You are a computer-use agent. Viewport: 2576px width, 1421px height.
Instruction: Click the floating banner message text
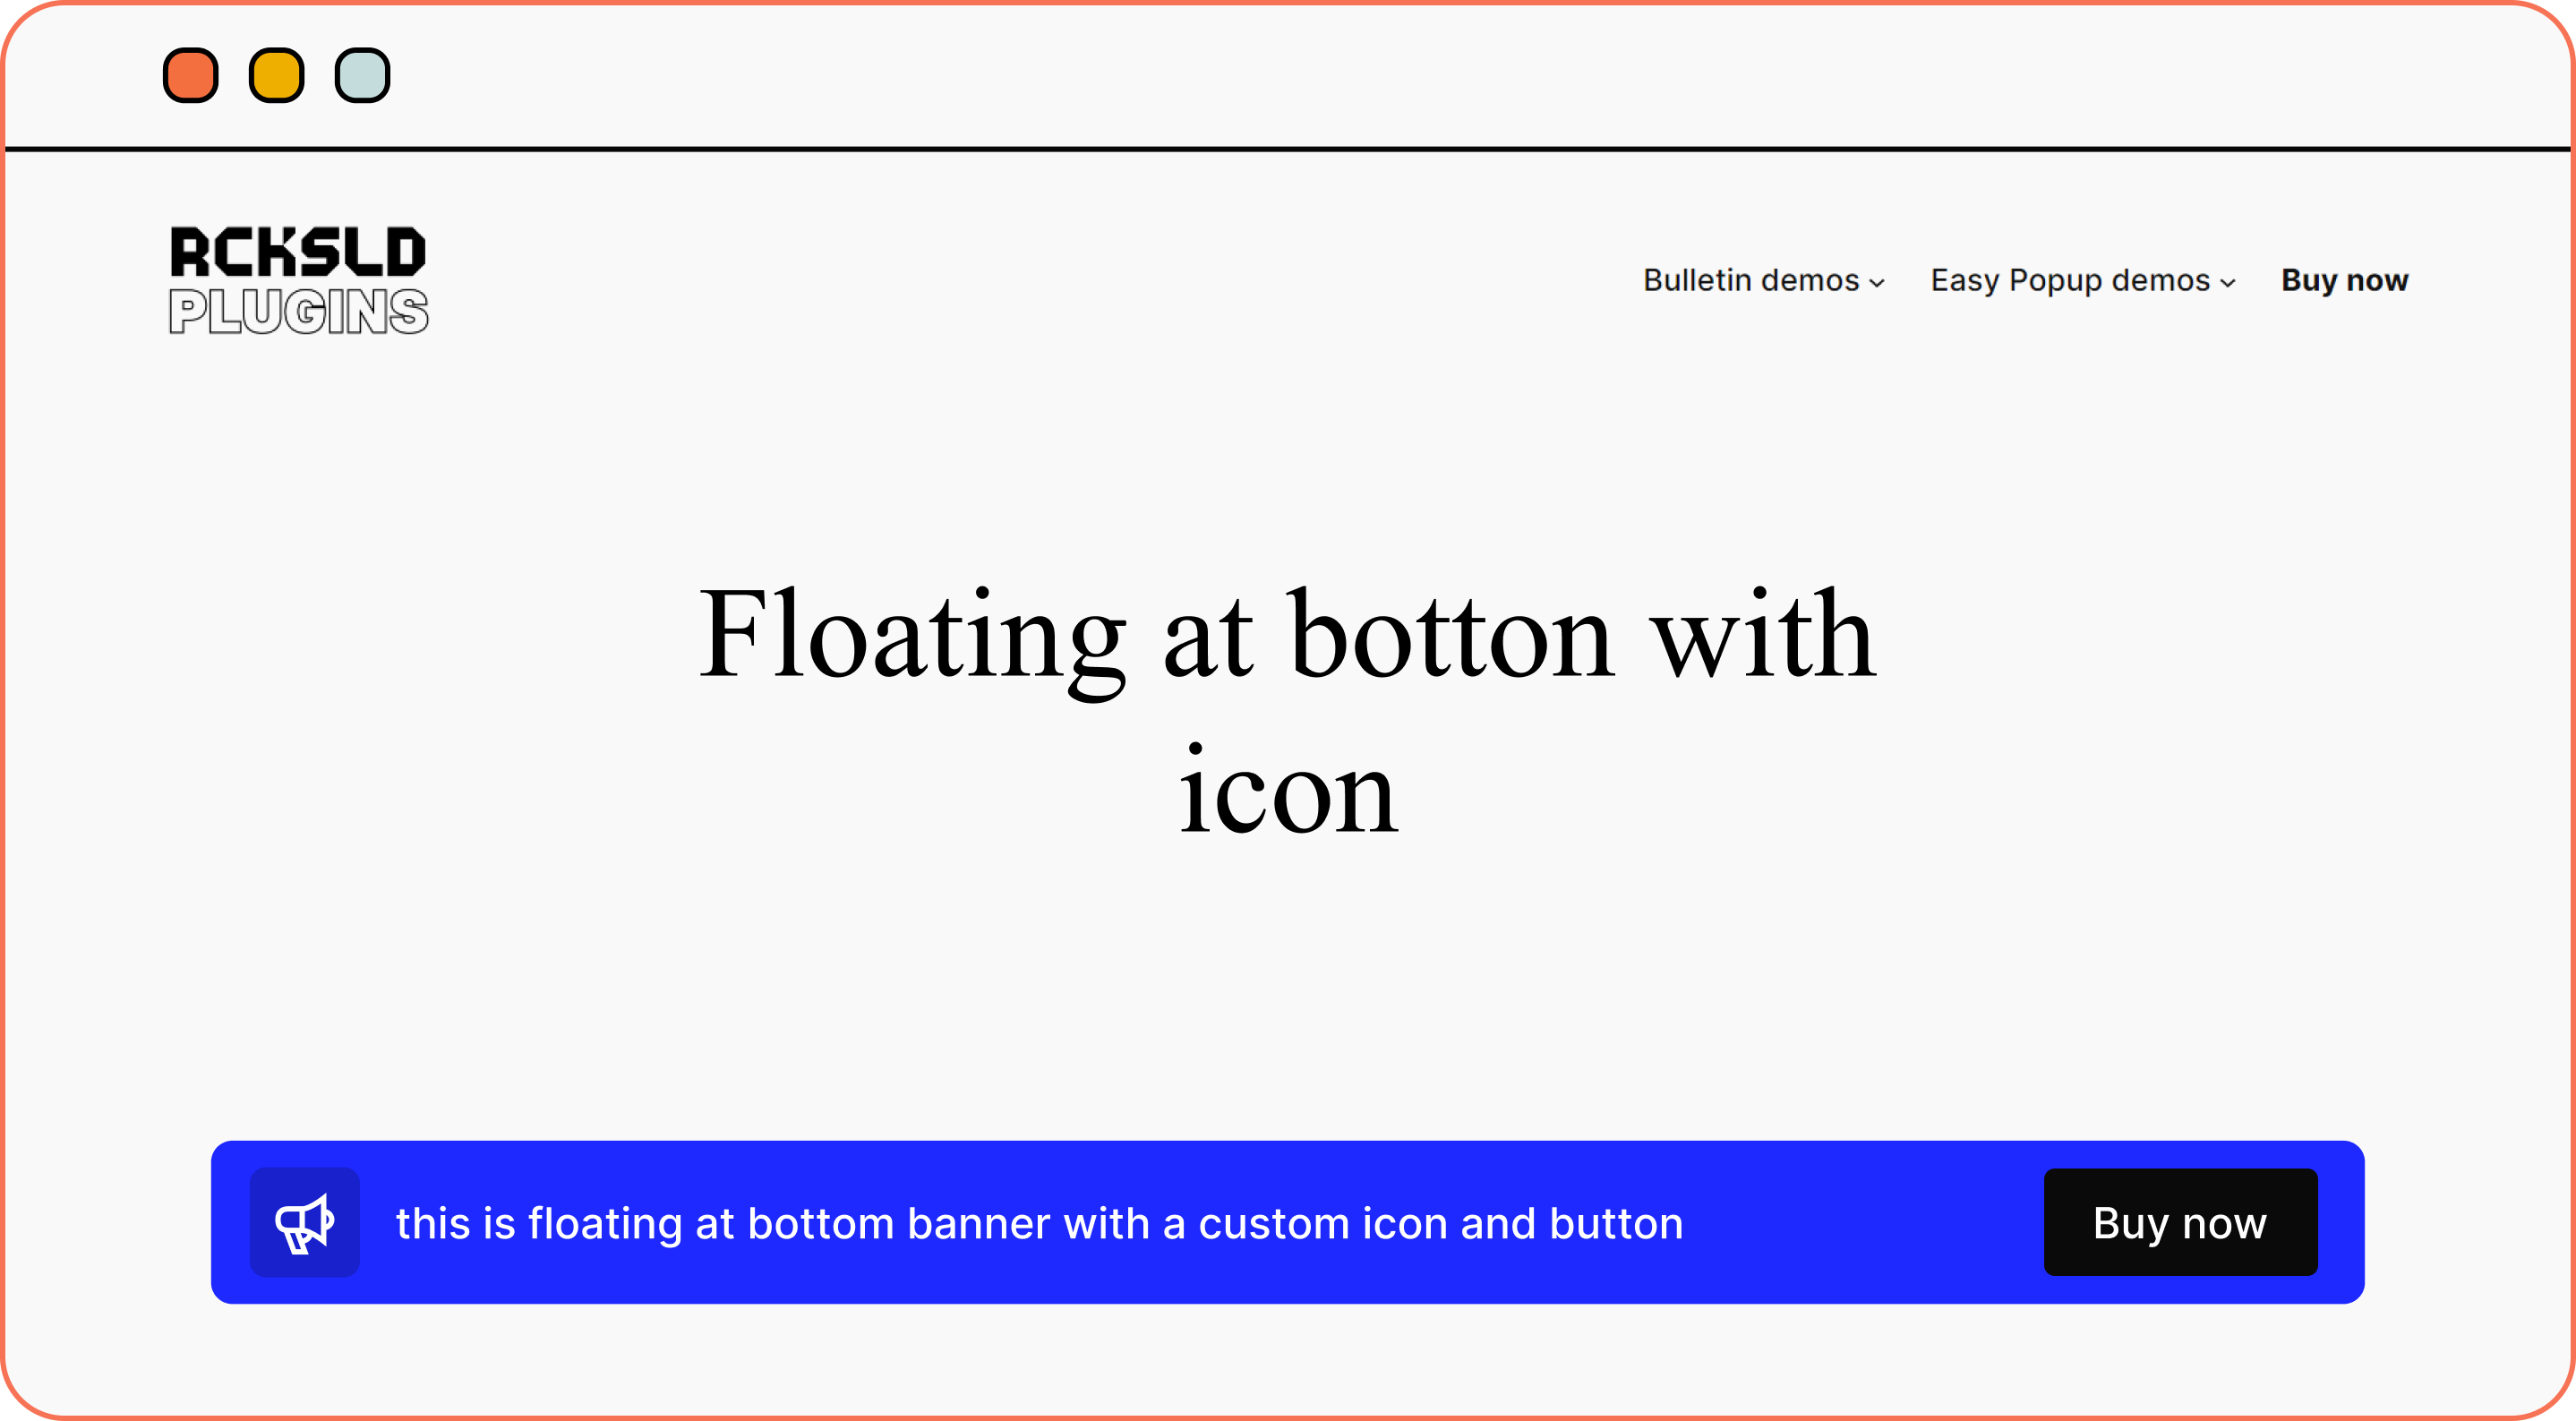1040,1223
